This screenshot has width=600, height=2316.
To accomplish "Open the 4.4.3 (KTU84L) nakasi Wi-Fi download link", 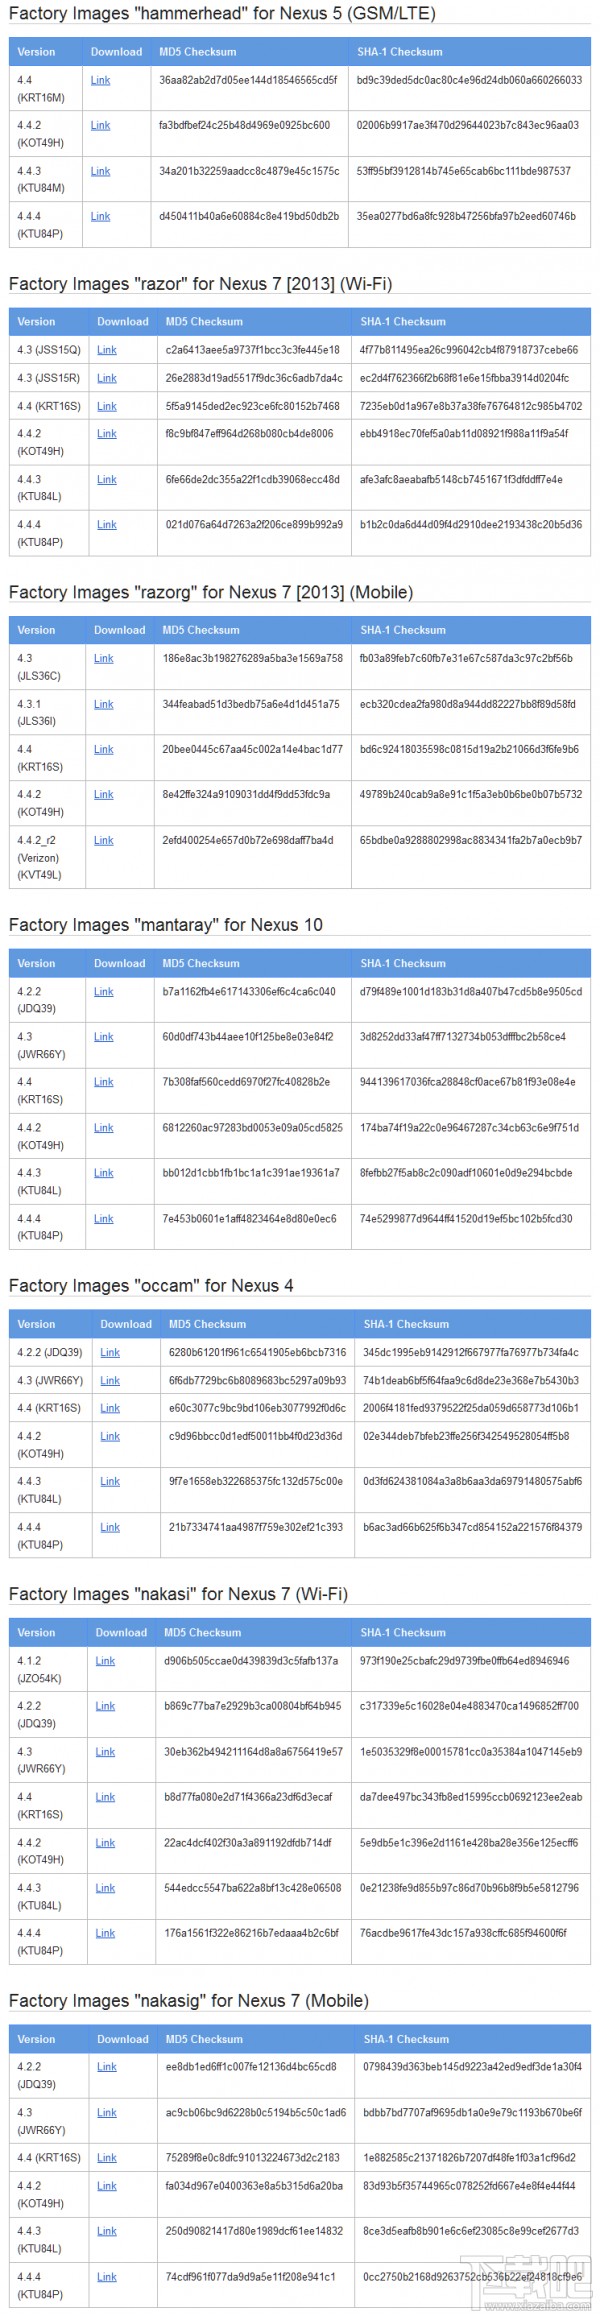I will [x=105, y=1888].
